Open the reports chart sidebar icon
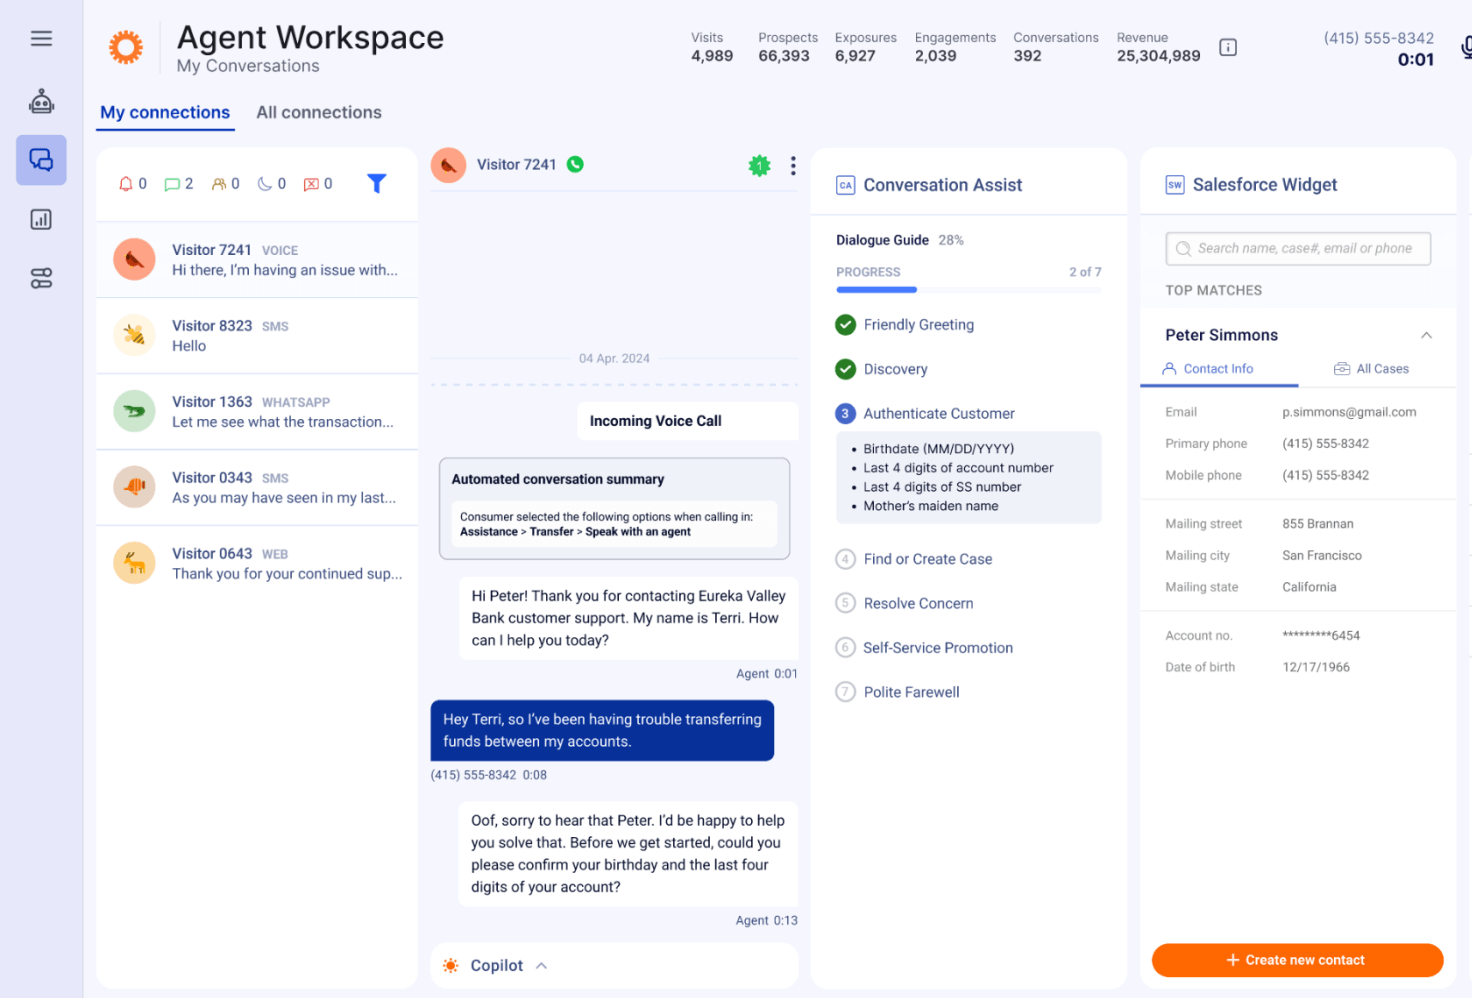 click(x=41, y=219)
